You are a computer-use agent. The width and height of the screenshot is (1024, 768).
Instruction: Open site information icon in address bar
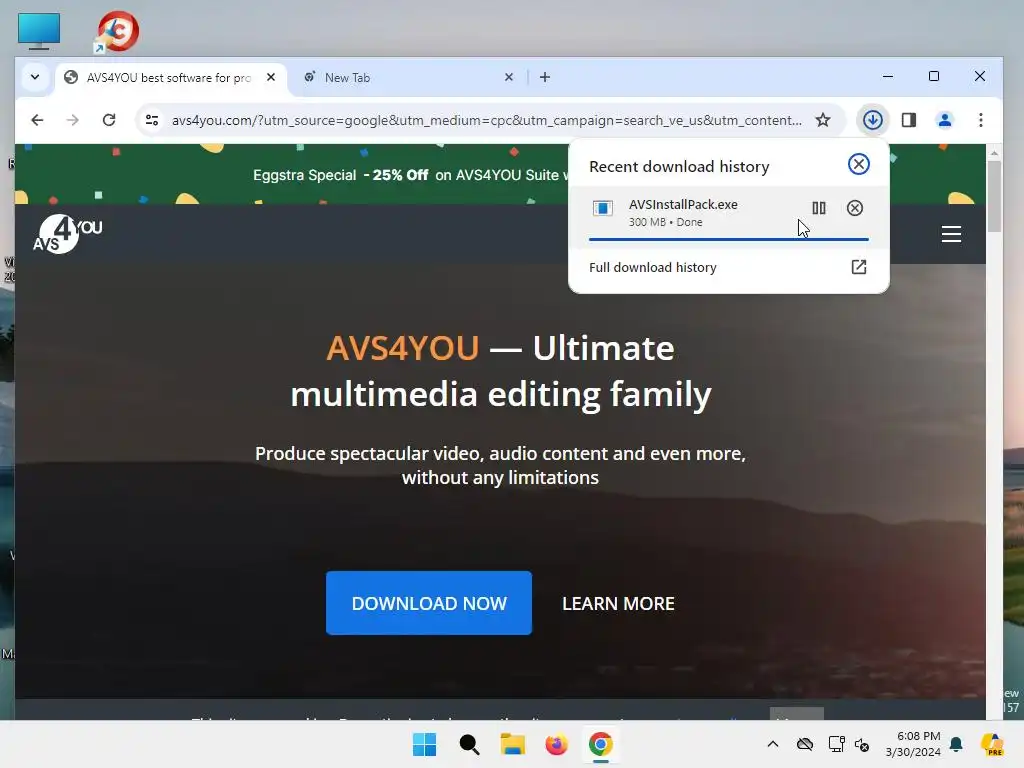(152, 120)
